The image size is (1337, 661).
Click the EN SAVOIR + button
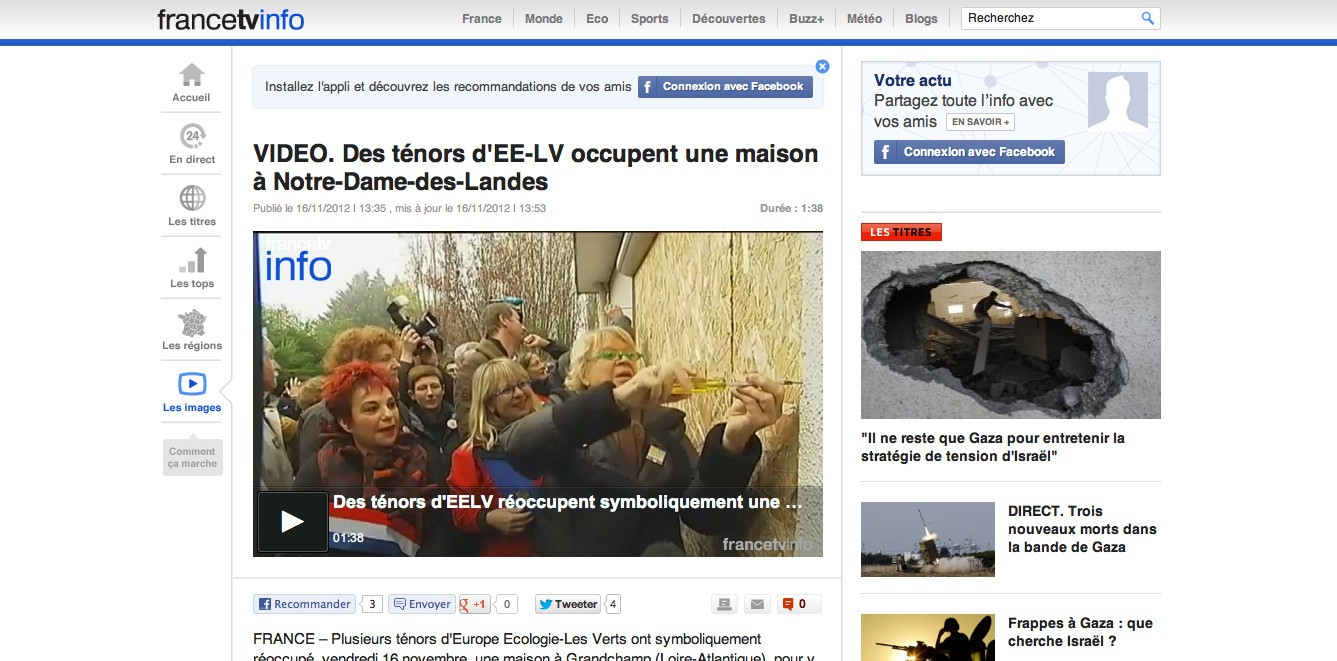[x=980, y=122]
